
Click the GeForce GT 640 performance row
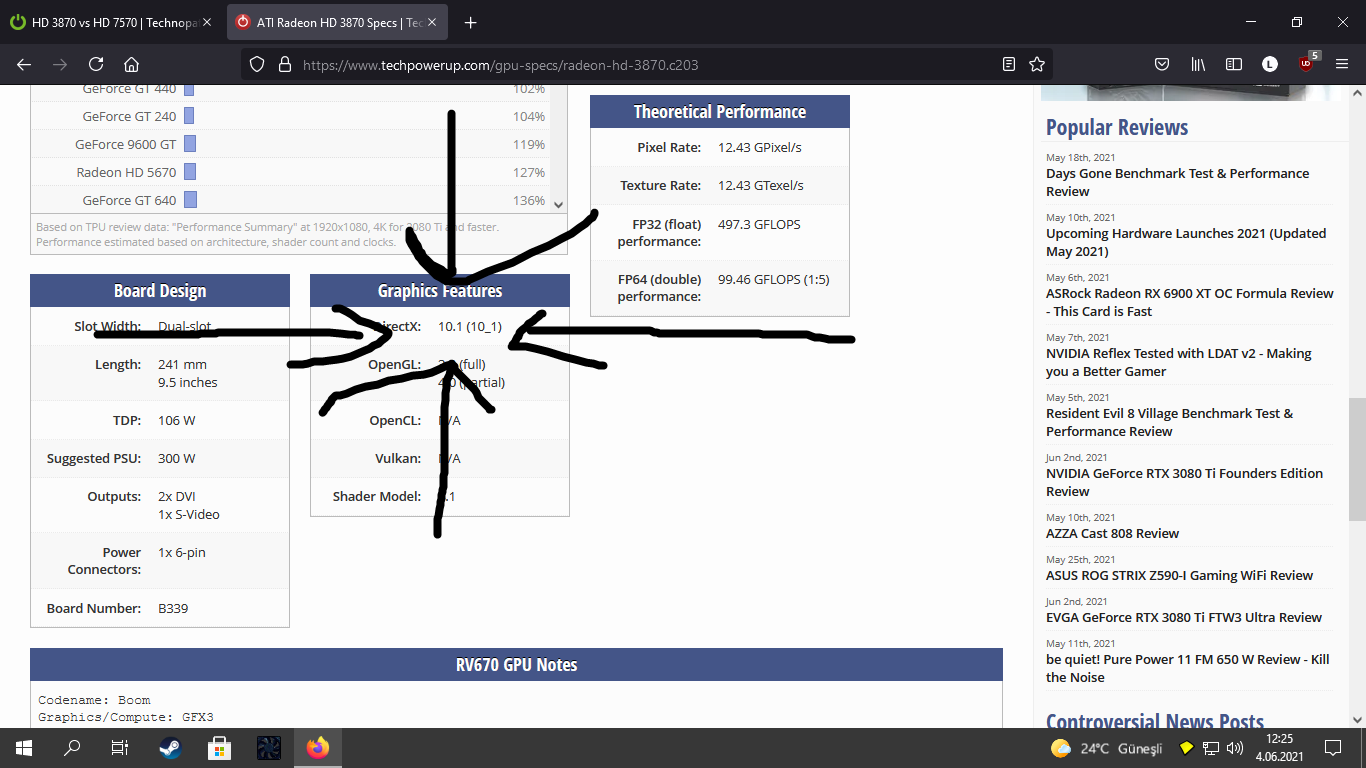tap(290, 200)
